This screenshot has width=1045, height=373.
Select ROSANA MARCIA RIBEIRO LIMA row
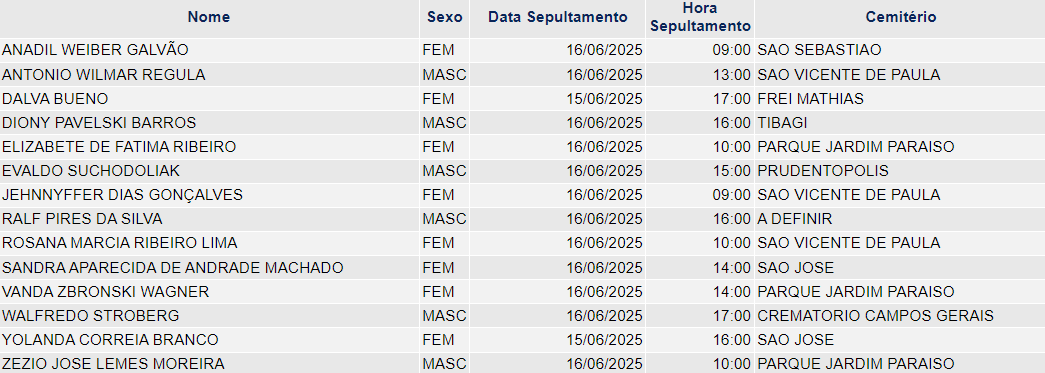tap(522, 242)
